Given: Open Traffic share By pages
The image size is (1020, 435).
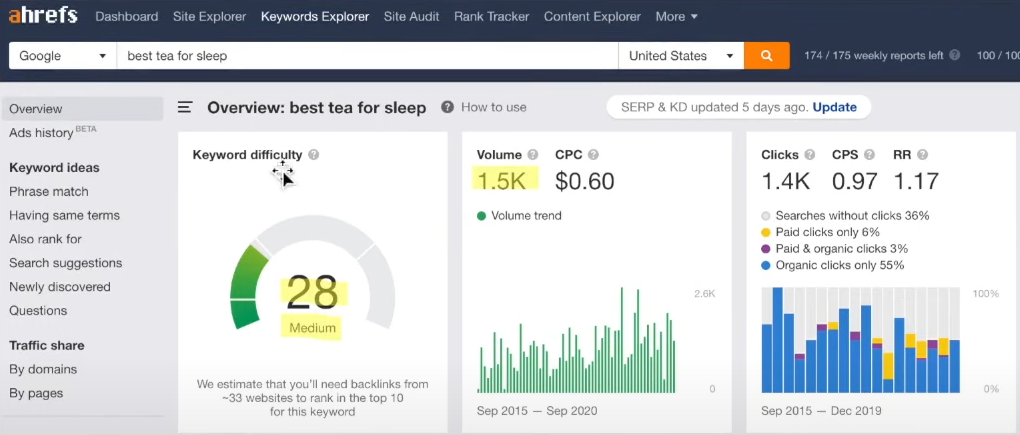Looking at the screenshot, I should [x=36, y=393].
